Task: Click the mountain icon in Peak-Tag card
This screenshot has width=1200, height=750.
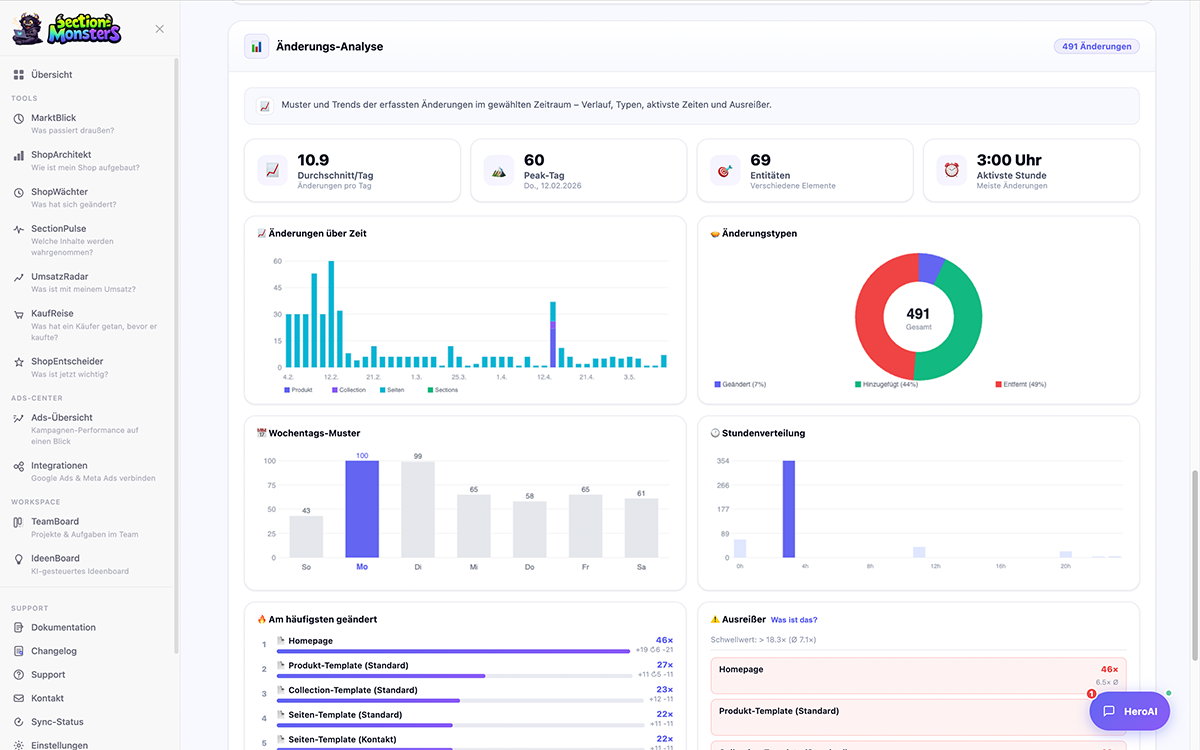Action: point(498,171)
